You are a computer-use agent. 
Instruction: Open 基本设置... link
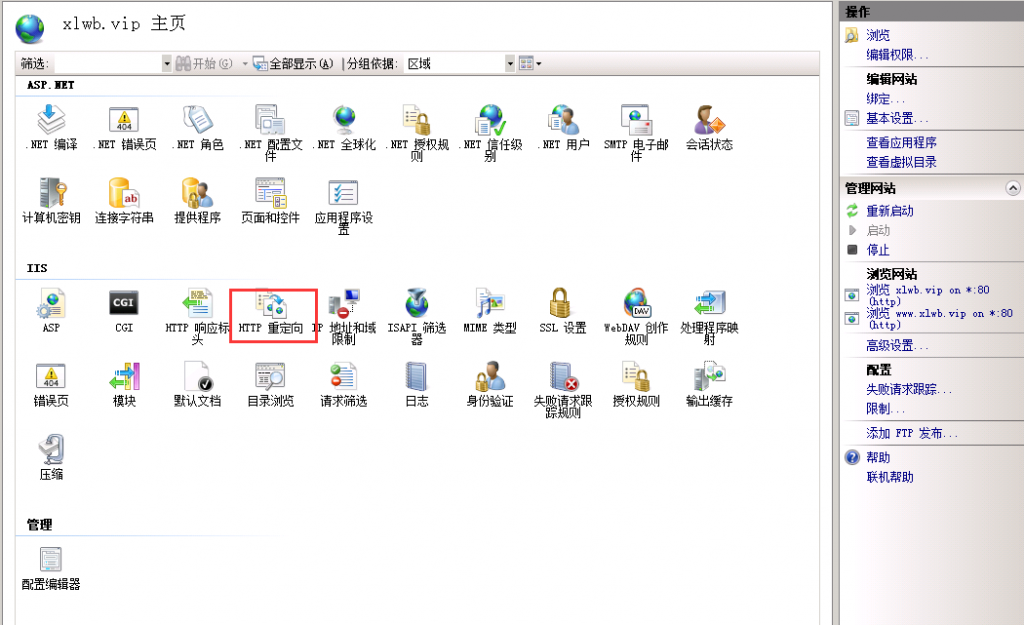pyautogui.click(x=897, y=118)
